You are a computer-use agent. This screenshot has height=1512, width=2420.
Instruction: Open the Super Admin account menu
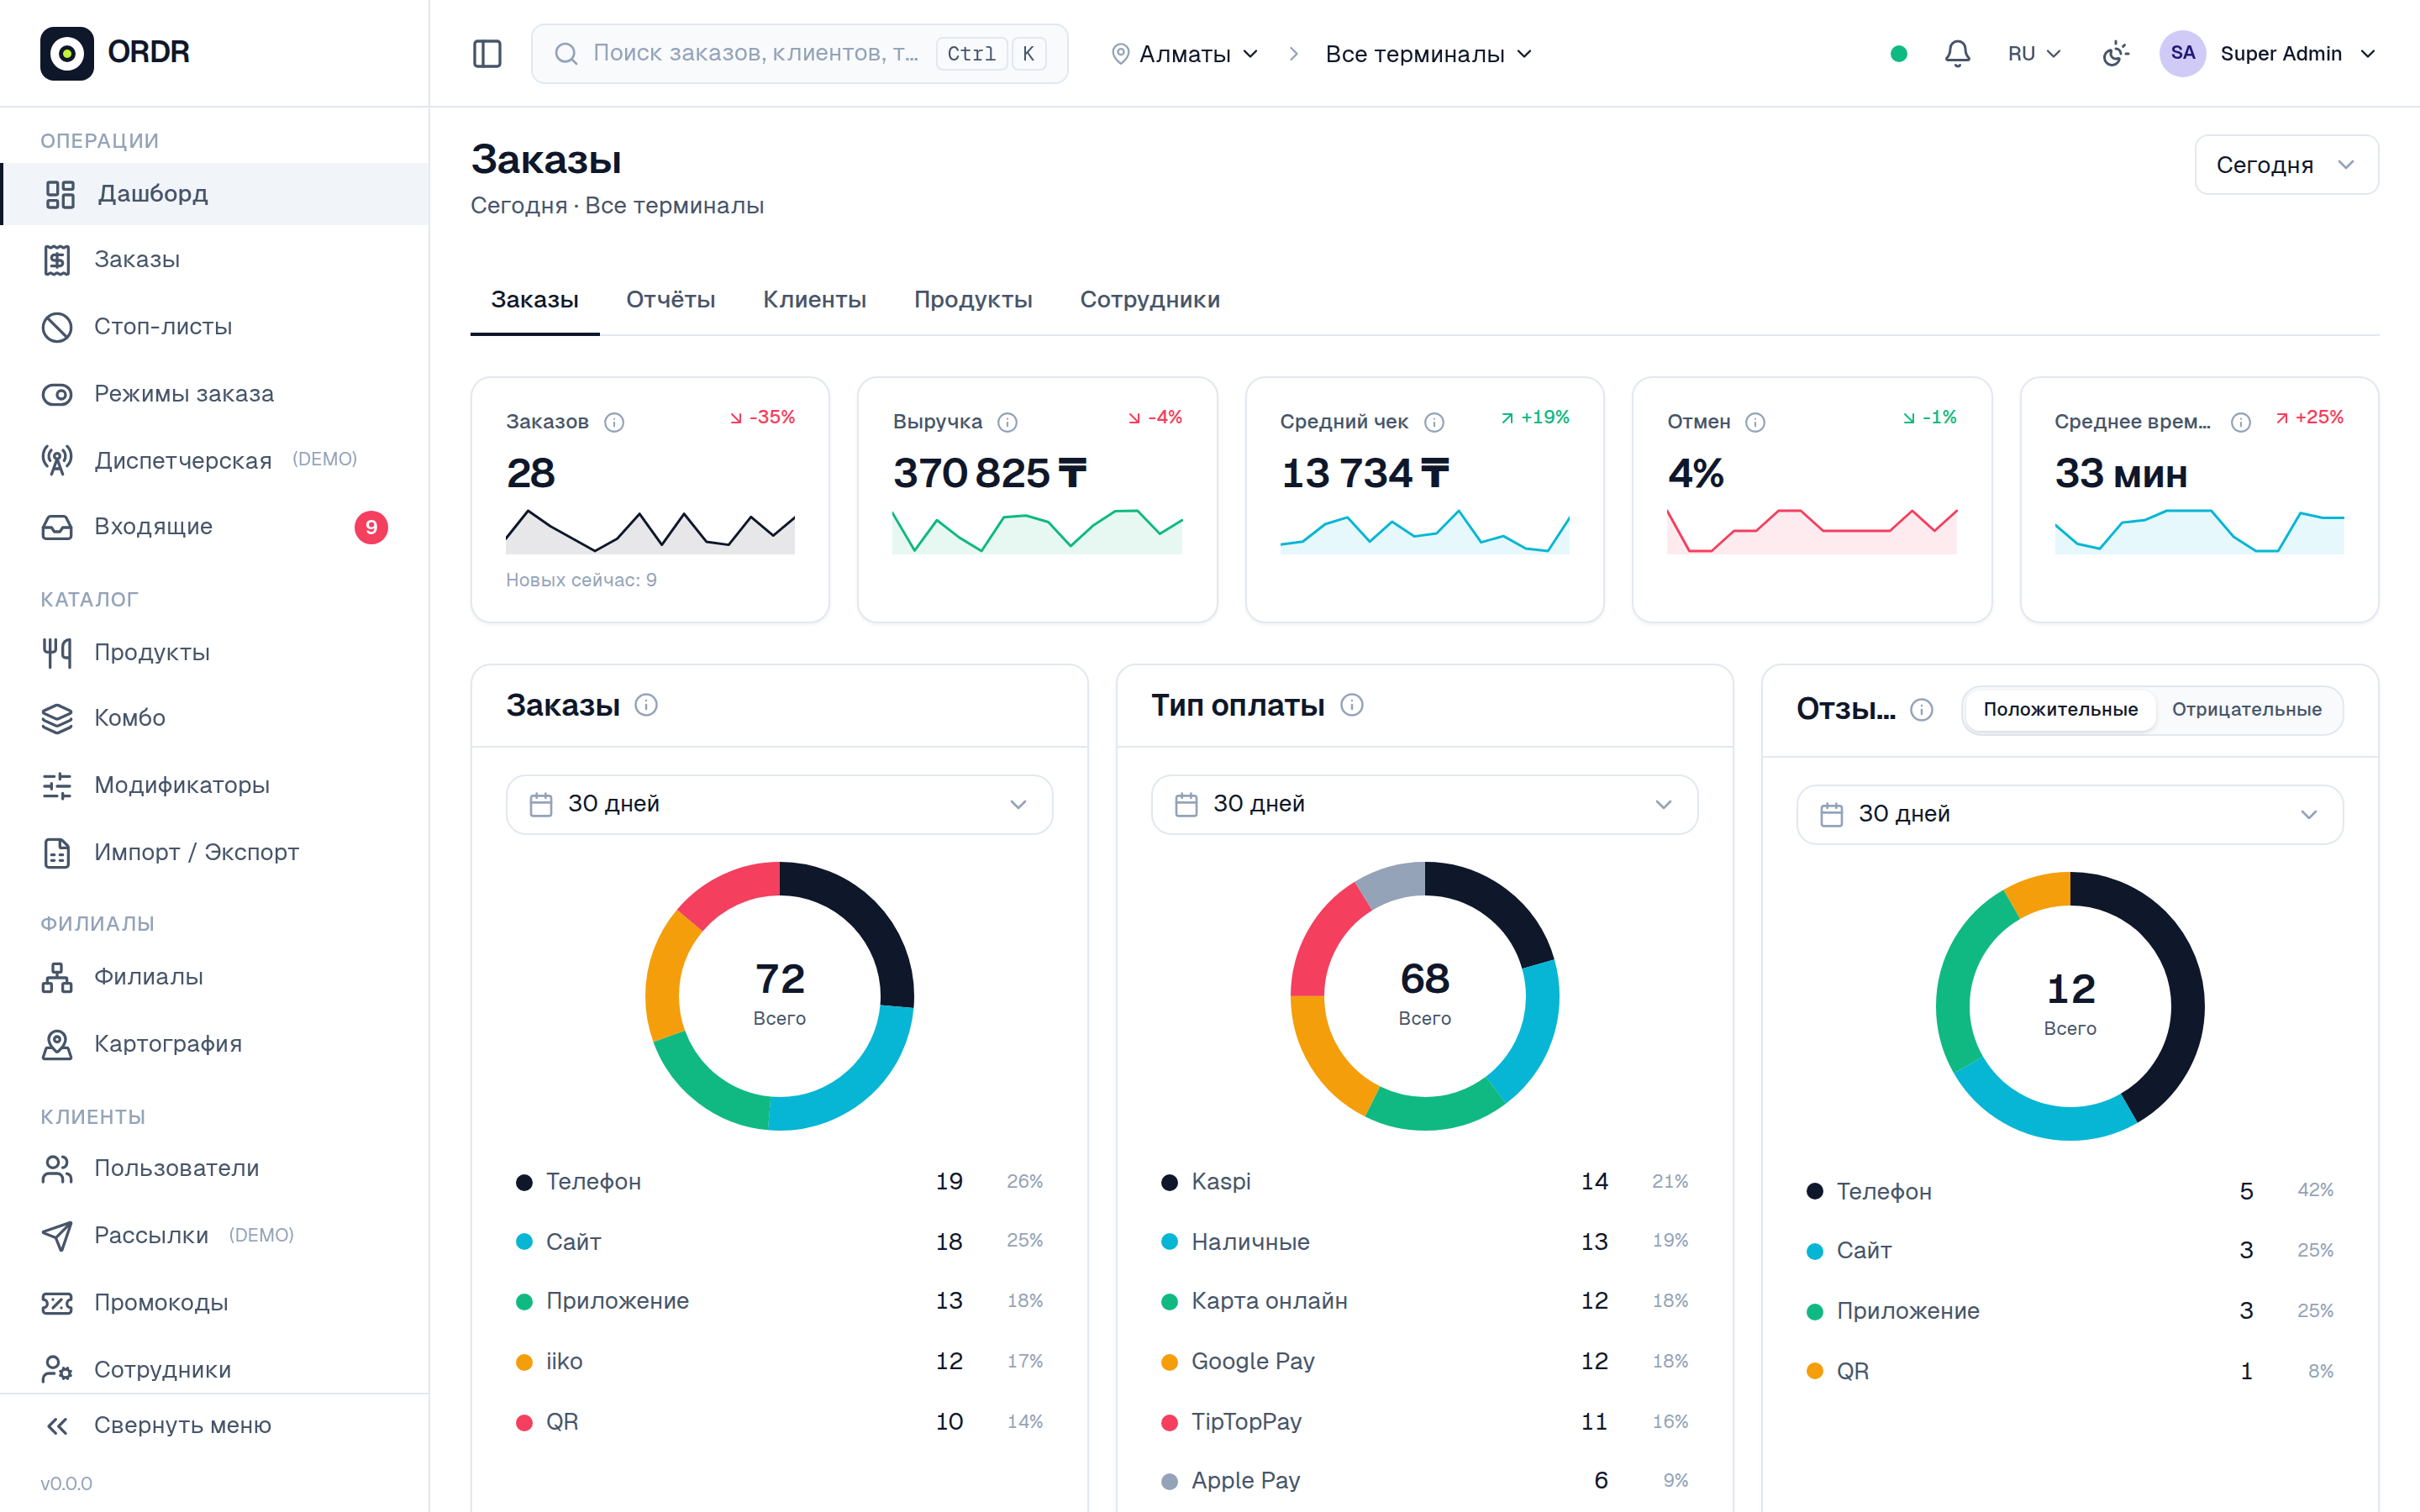coord(2268,54)
